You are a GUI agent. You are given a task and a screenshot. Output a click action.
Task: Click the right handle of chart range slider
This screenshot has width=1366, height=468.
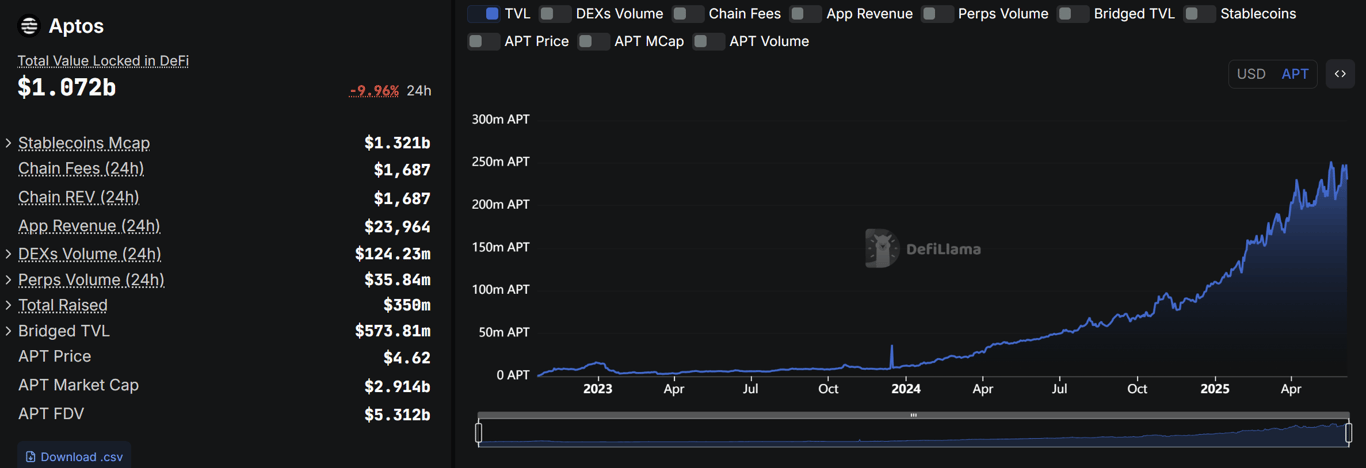click(1349, 433)
